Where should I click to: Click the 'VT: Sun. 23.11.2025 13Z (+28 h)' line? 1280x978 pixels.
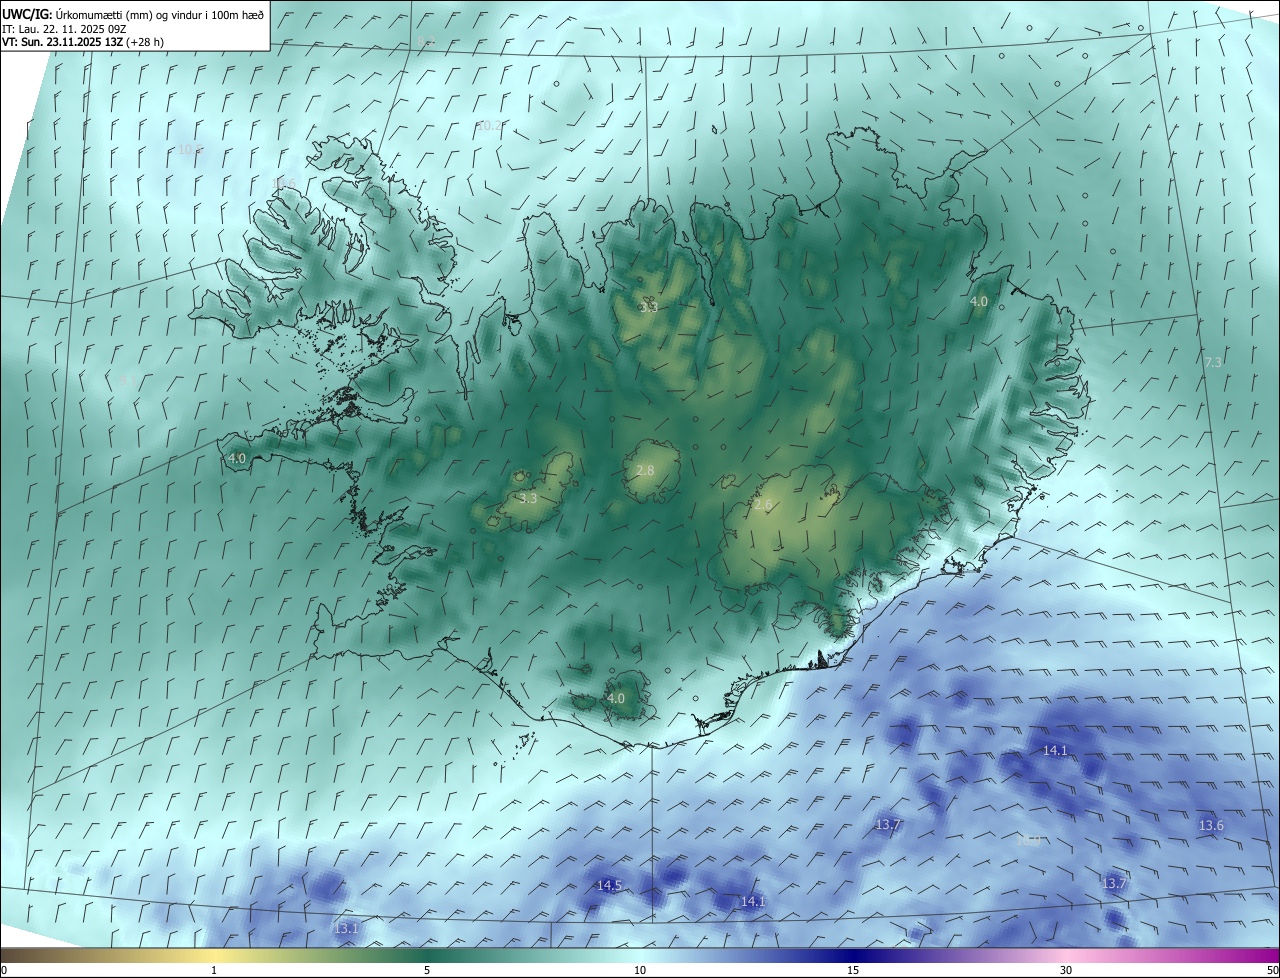83,42
